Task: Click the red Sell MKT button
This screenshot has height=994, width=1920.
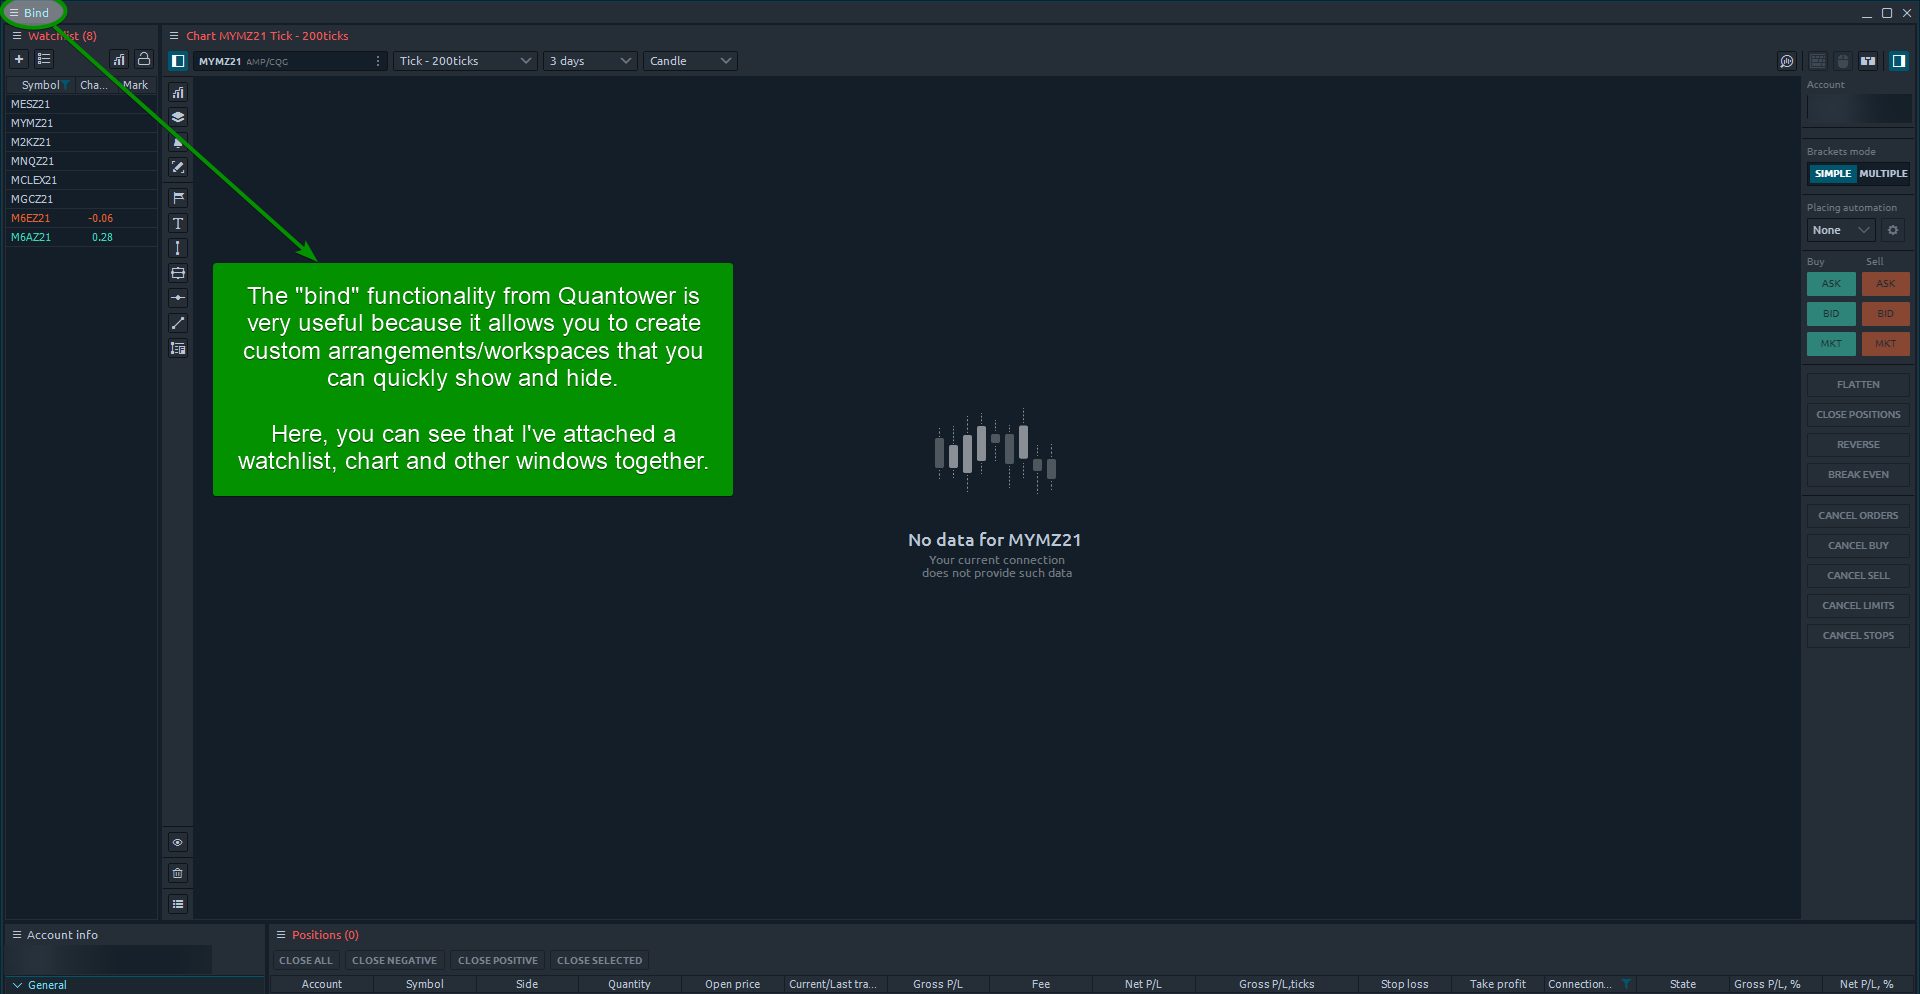Action: pos(1886,344)
